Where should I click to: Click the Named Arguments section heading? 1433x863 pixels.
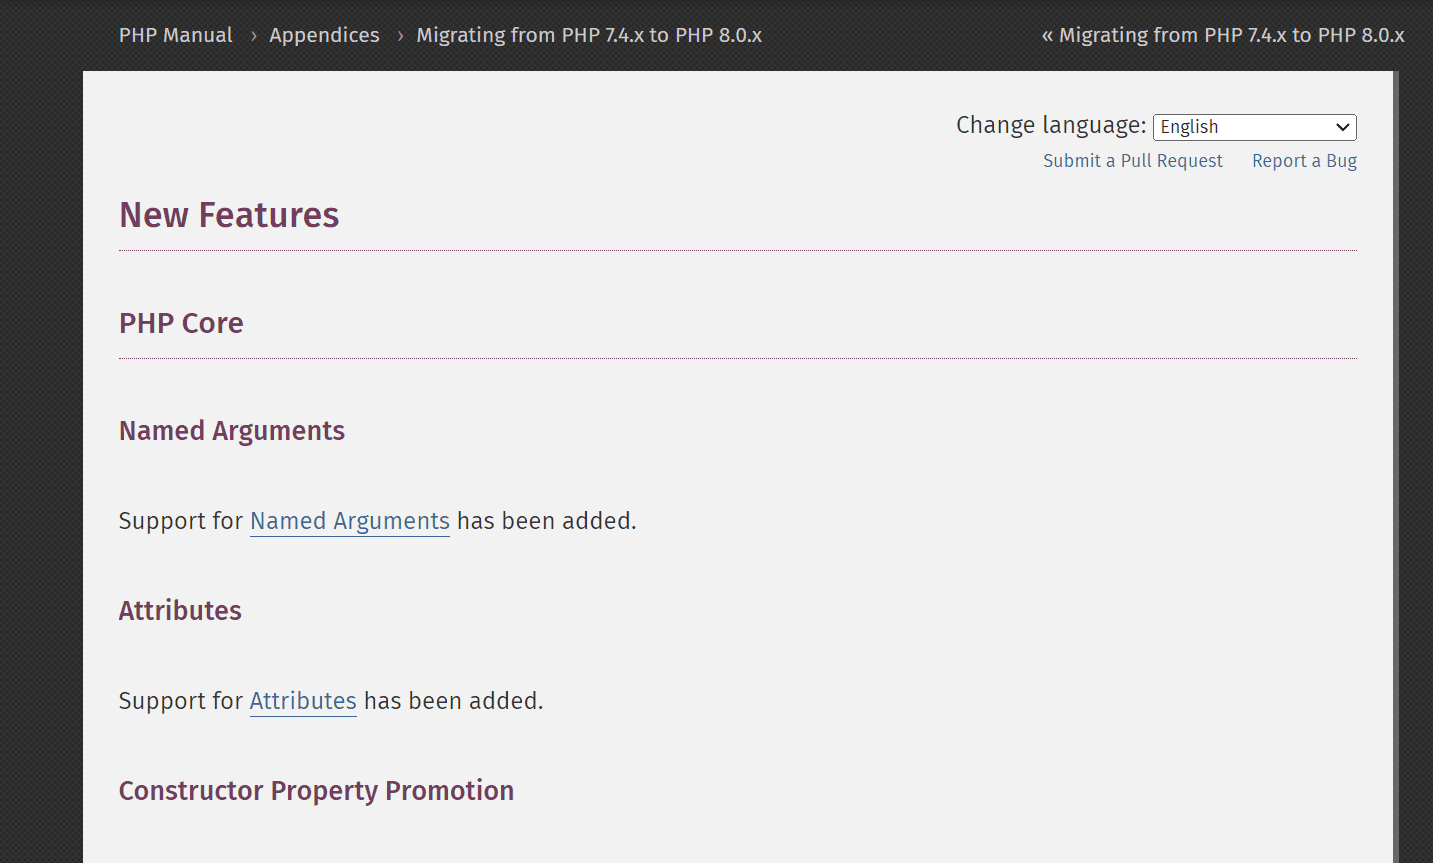click(x=231, y=431)
